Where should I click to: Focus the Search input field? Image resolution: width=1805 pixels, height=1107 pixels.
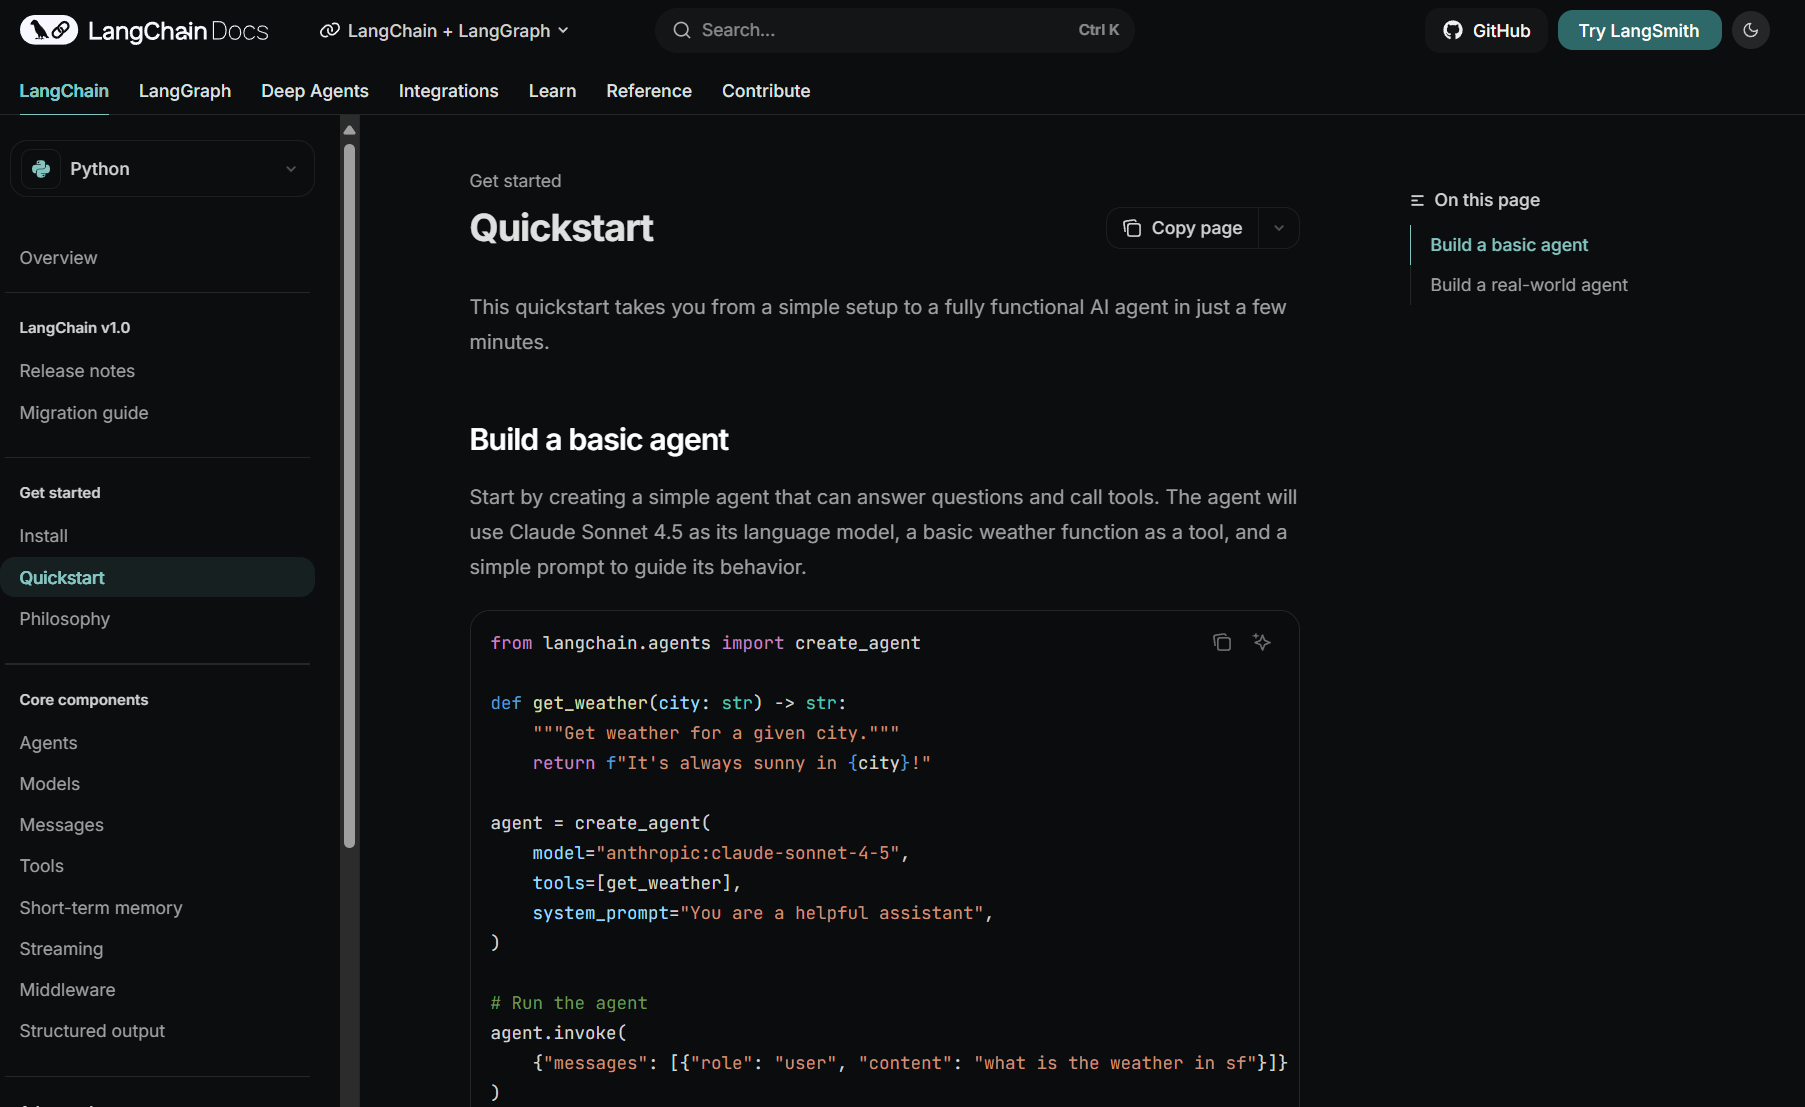[880, 30]
